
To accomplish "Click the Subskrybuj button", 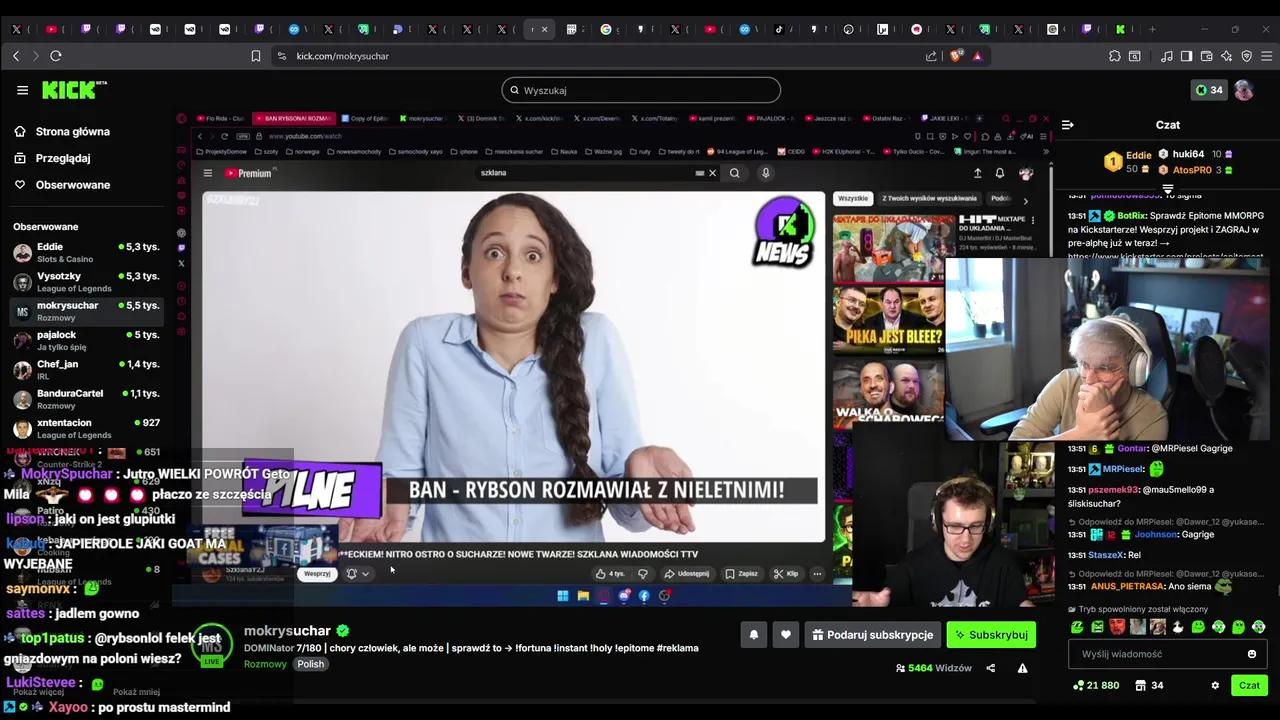I will pos(991,635).
